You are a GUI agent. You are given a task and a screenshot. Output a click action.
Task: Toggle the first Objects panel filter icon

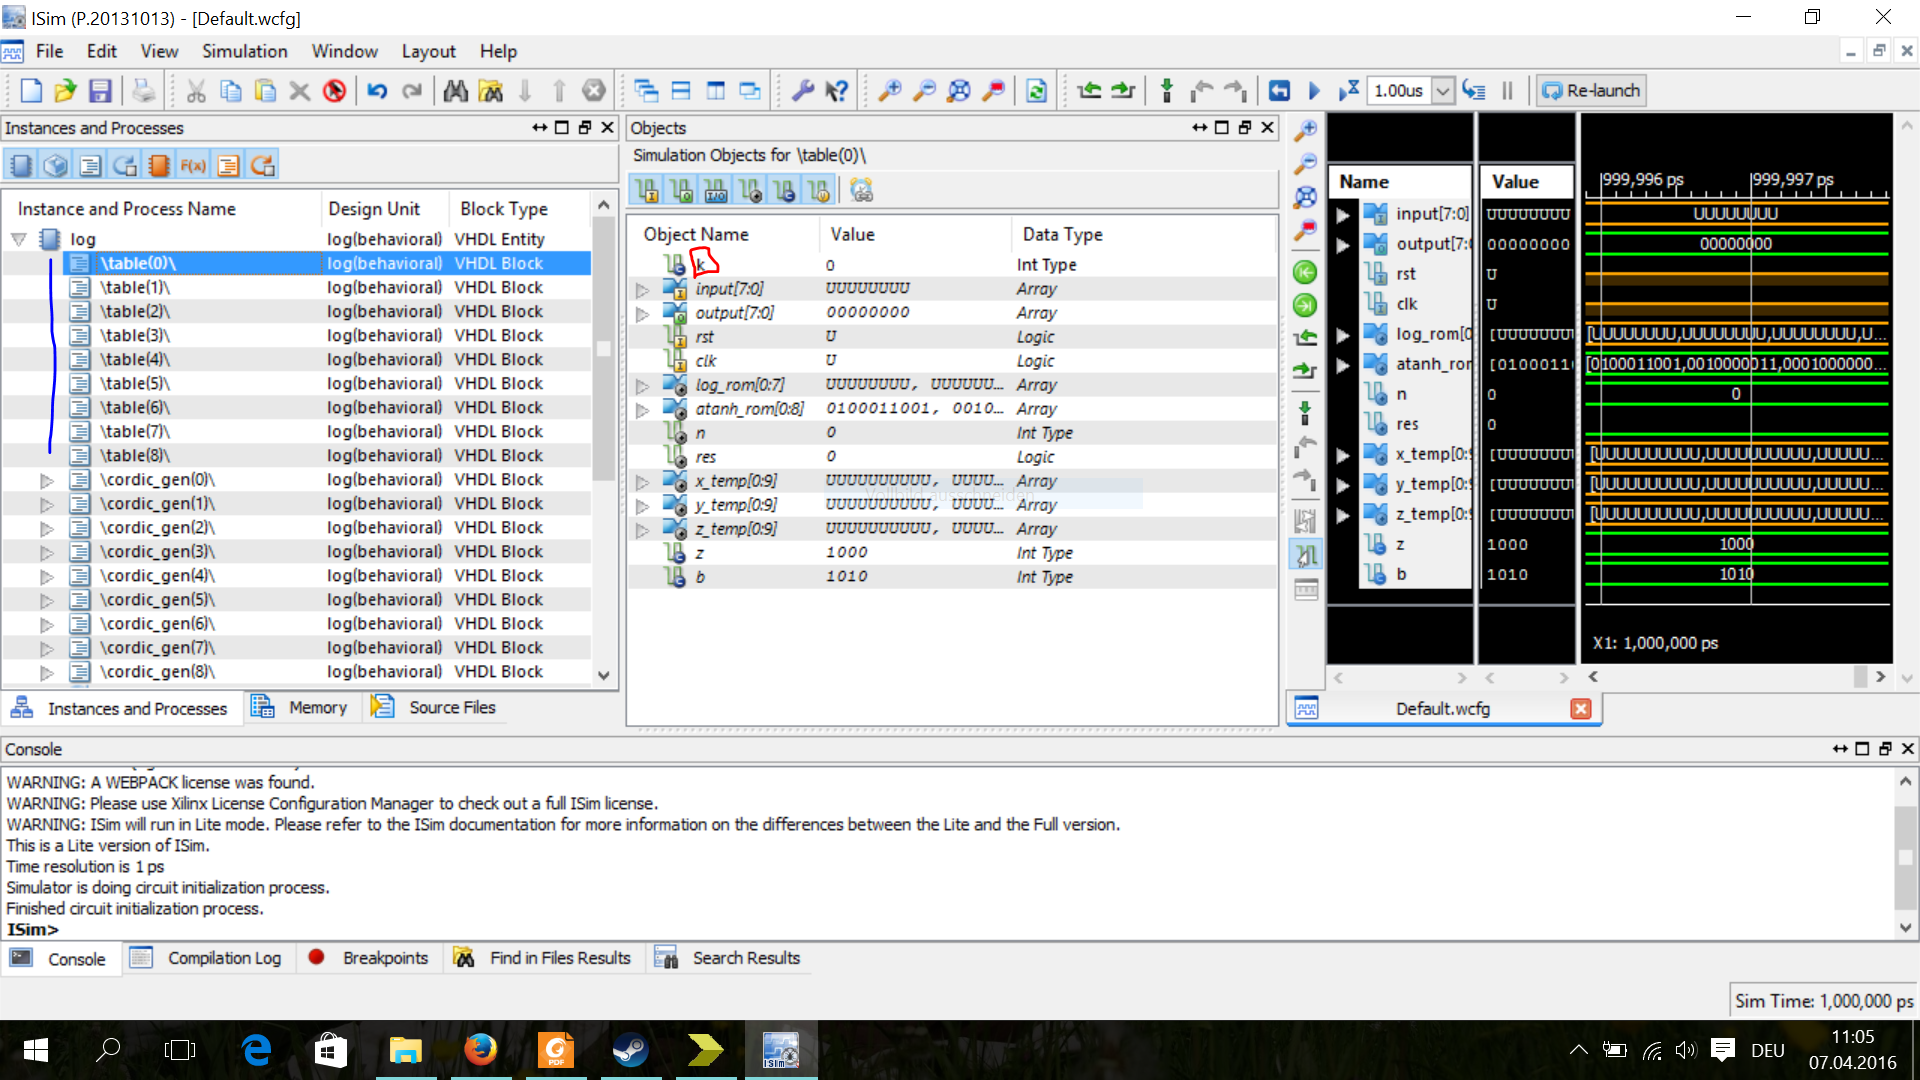click(646, 190)
